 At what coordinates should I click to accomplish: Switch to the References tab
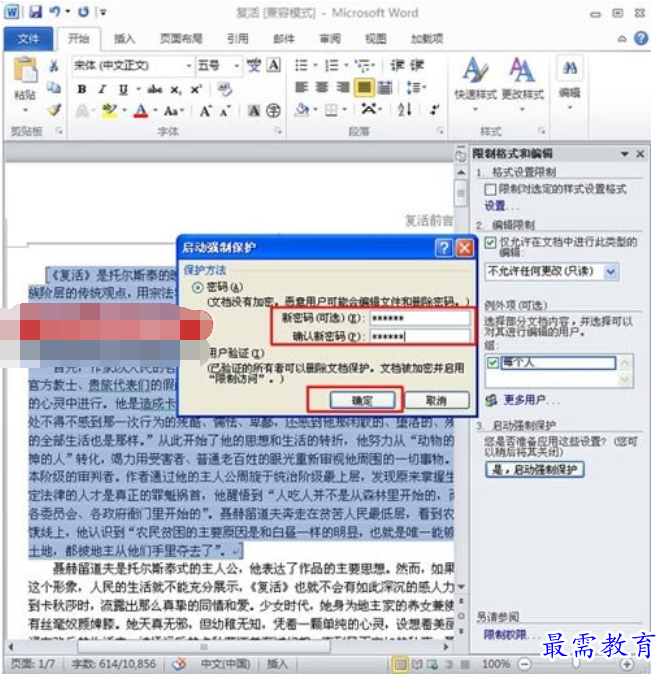point(237,39)
